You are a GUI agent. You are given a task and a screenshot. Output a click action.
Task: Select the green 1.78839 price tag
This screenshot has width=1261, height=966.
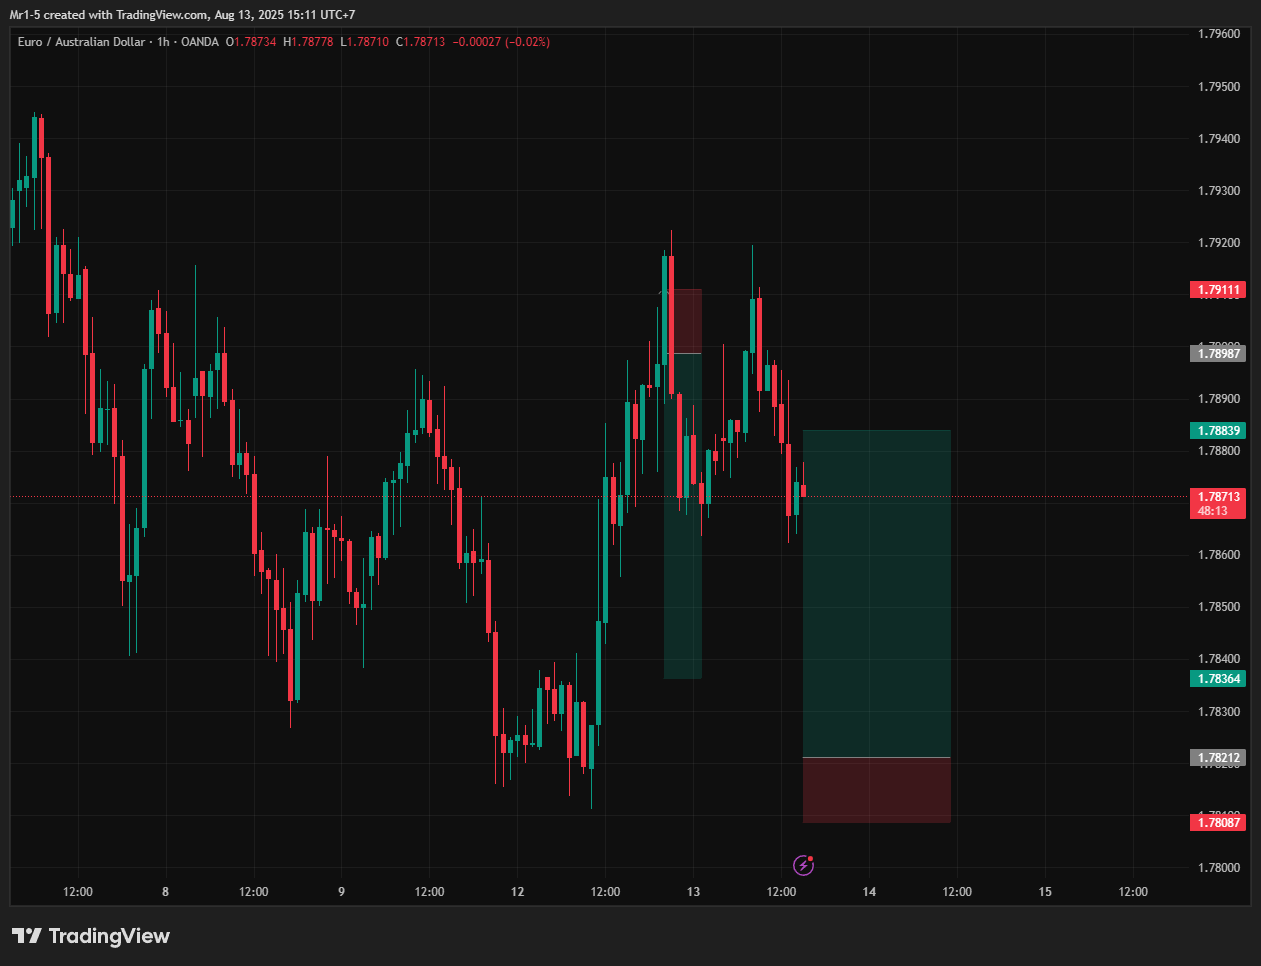[1218, 431]
